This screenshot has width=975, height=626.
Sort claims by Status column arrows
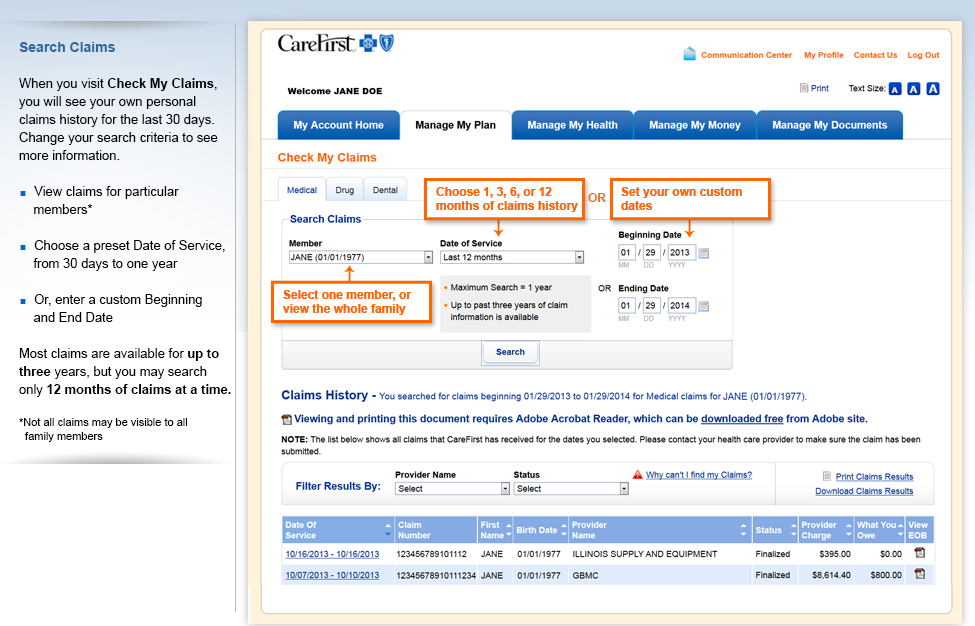coord(793,530)
